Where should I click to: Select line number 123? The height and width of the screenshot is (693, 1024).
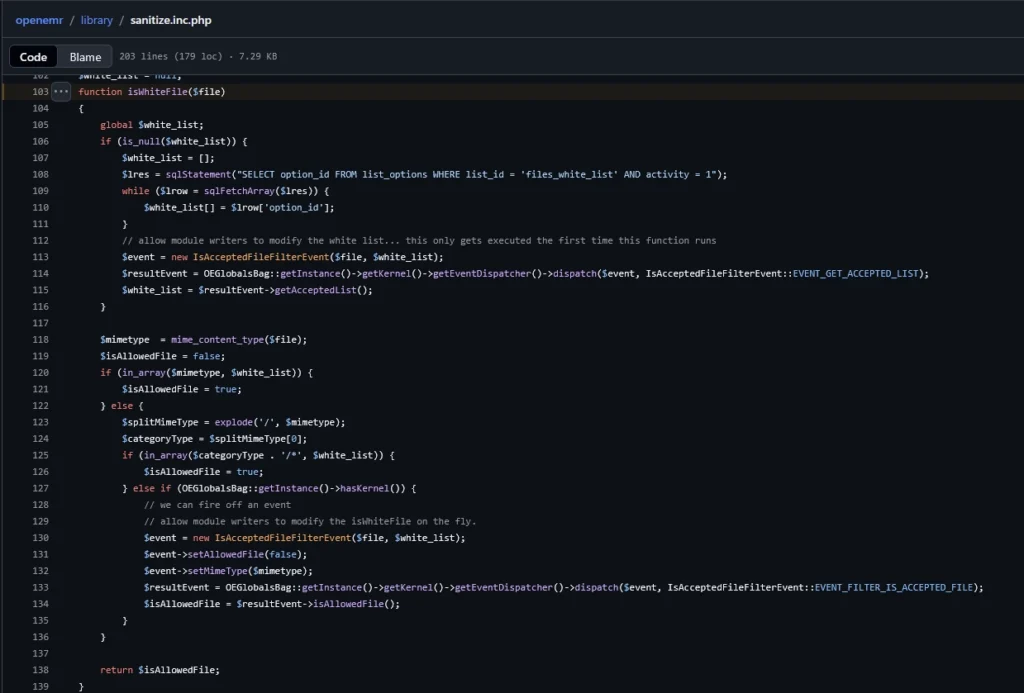tap(40, 422)
